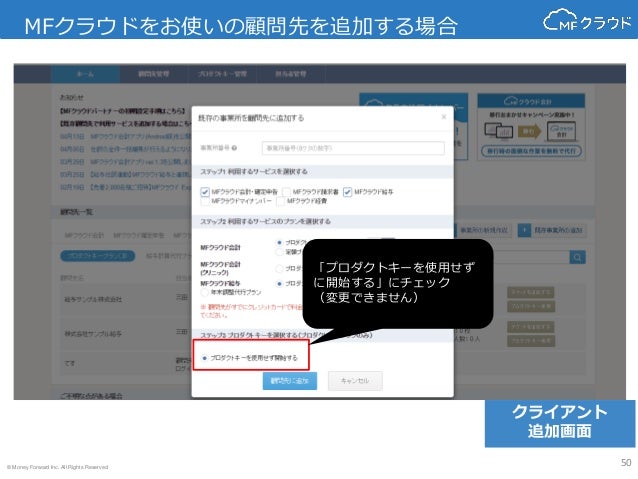Uncheck MFクラウド会計・確定申告 checkbox
The image size is (638, 479).
click(205, 192)
